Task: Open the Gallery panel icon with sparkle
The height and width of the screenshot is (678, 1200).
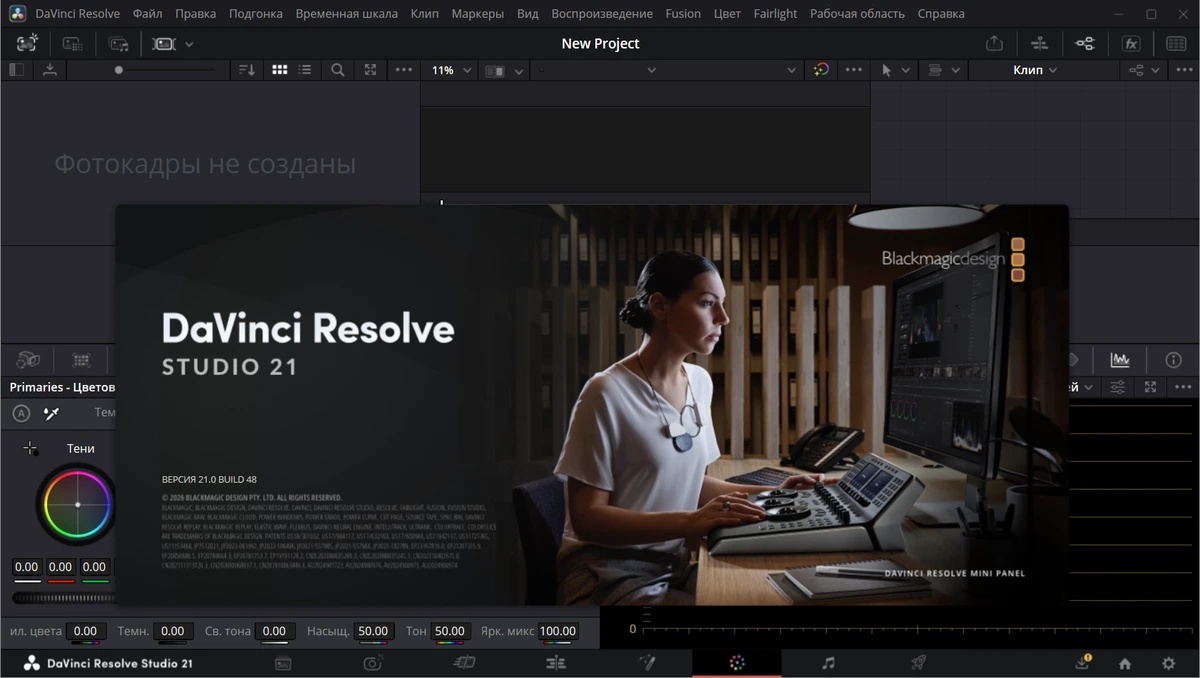Action: tap(27, 43)
